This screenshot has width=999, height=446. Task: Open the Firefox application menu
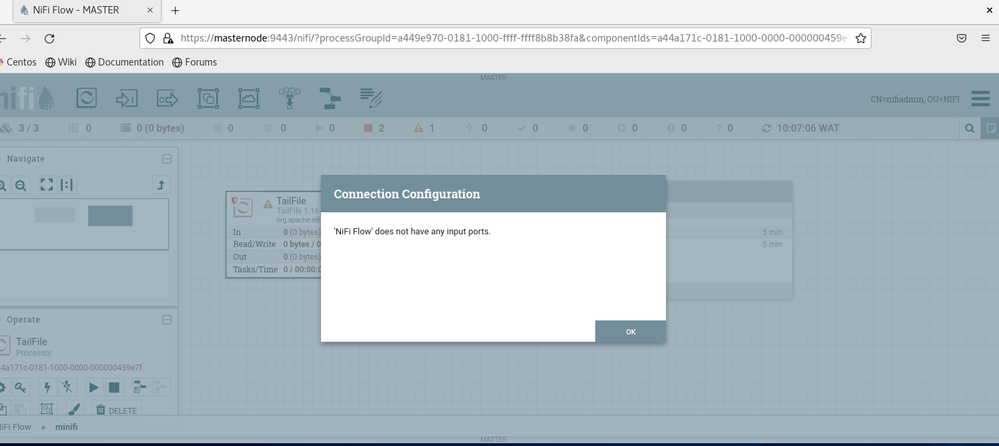(986, 38)
